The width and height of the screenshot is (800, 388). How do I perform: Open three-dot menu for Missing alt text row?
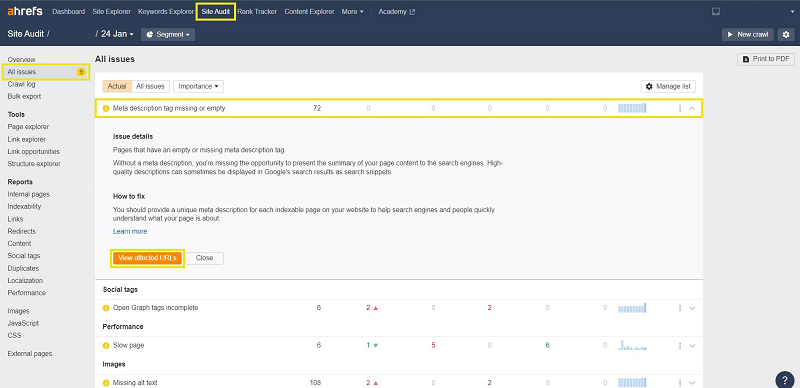pos(680,383)
